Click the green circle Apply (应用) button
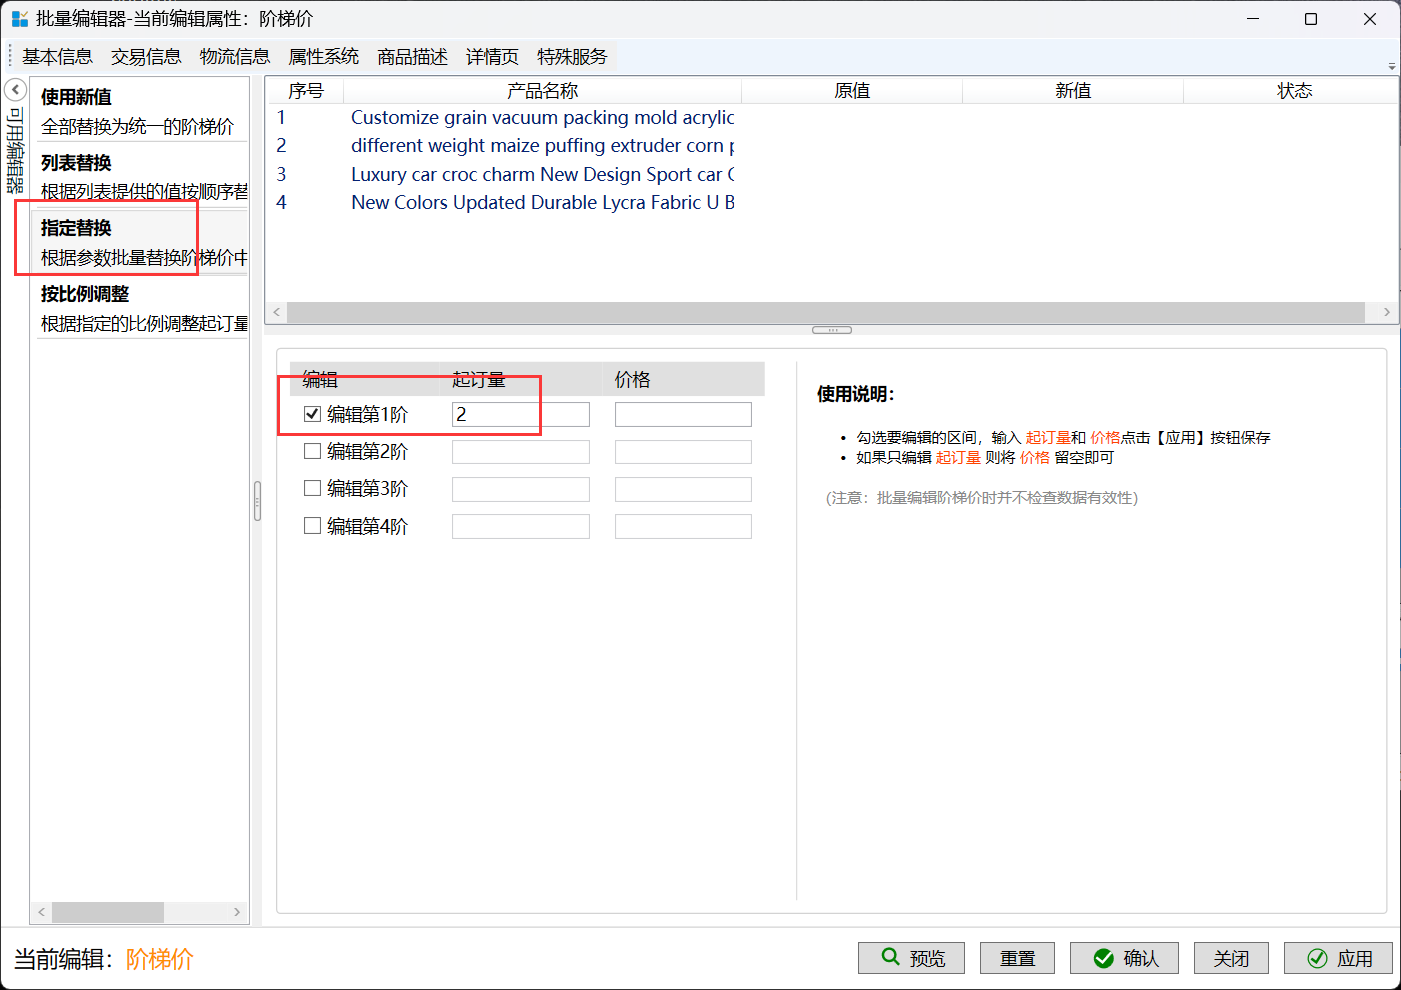 (1339, 958)
